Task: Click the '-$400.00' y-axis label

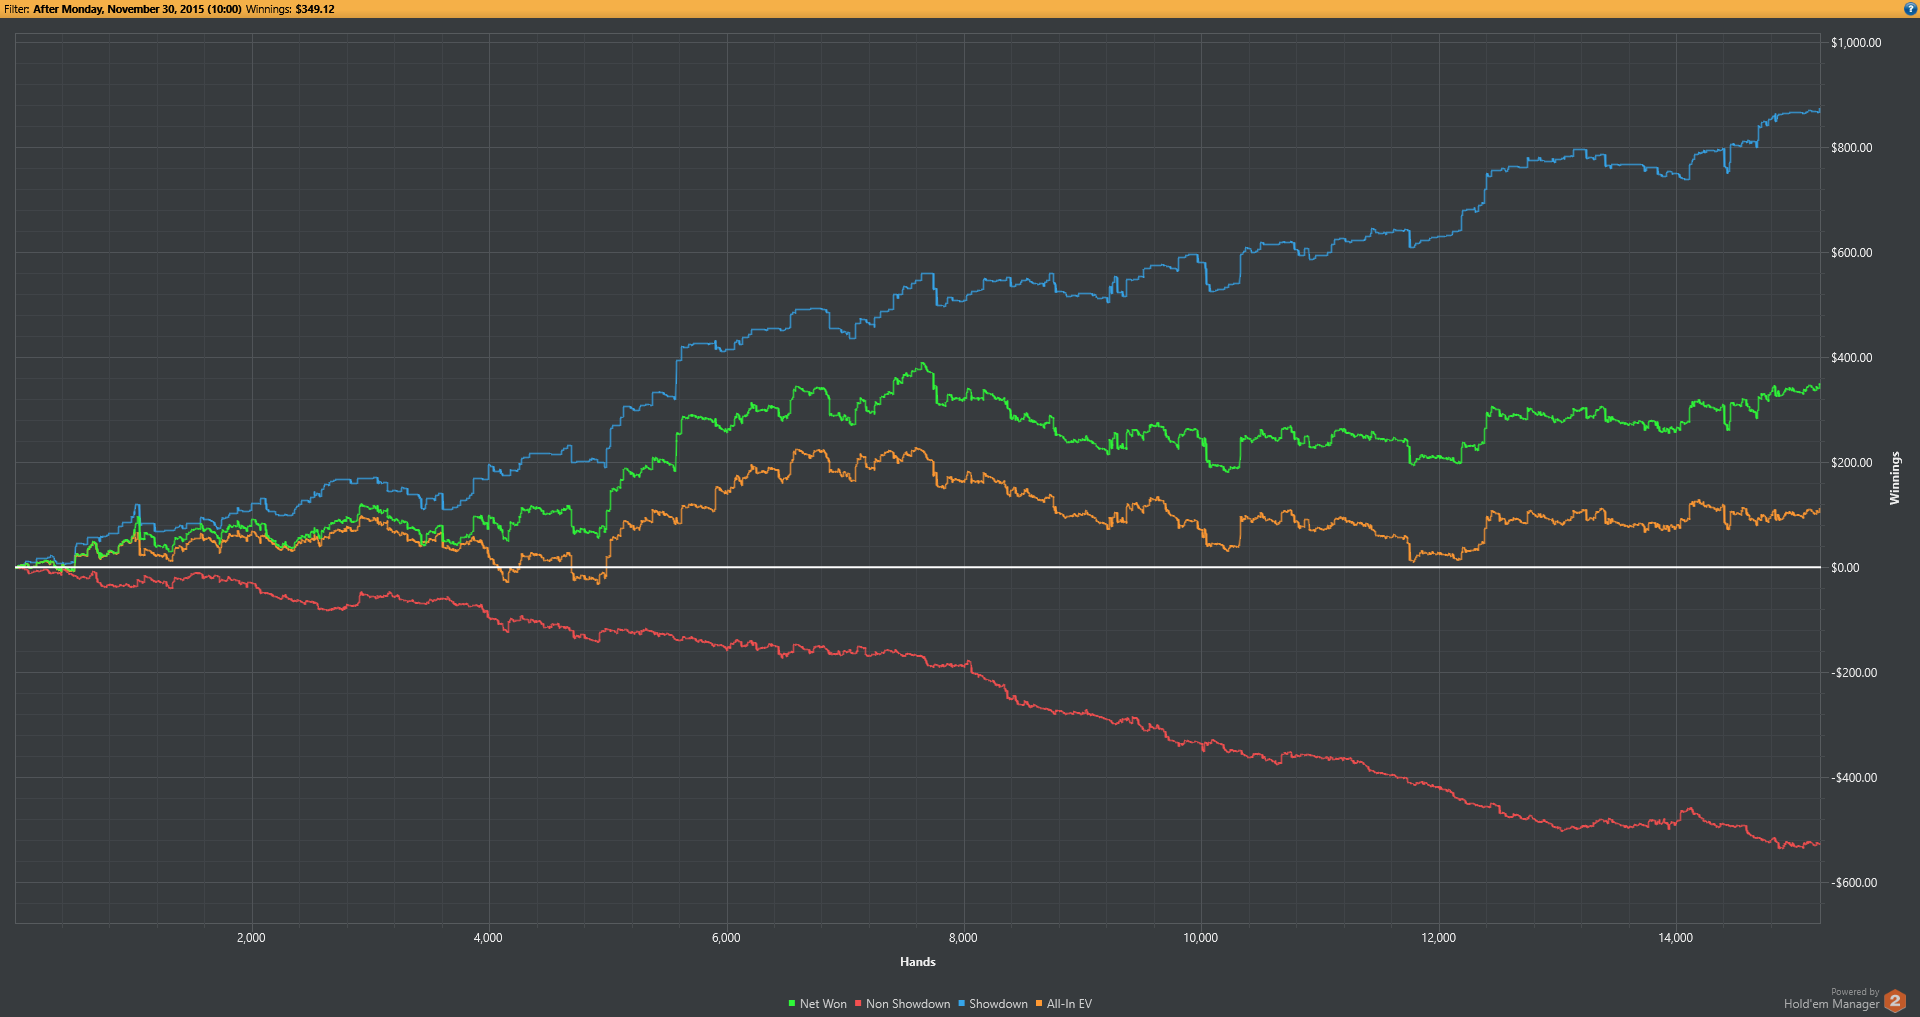Action: click(1854, 778)
